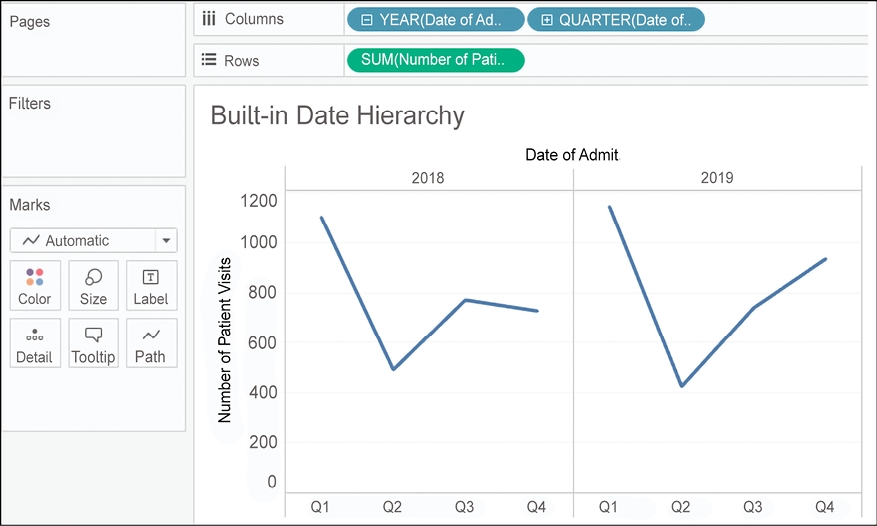Click the Label marks card icon
This screenshot has height=526, width=877.
click(x=150, y=285)
